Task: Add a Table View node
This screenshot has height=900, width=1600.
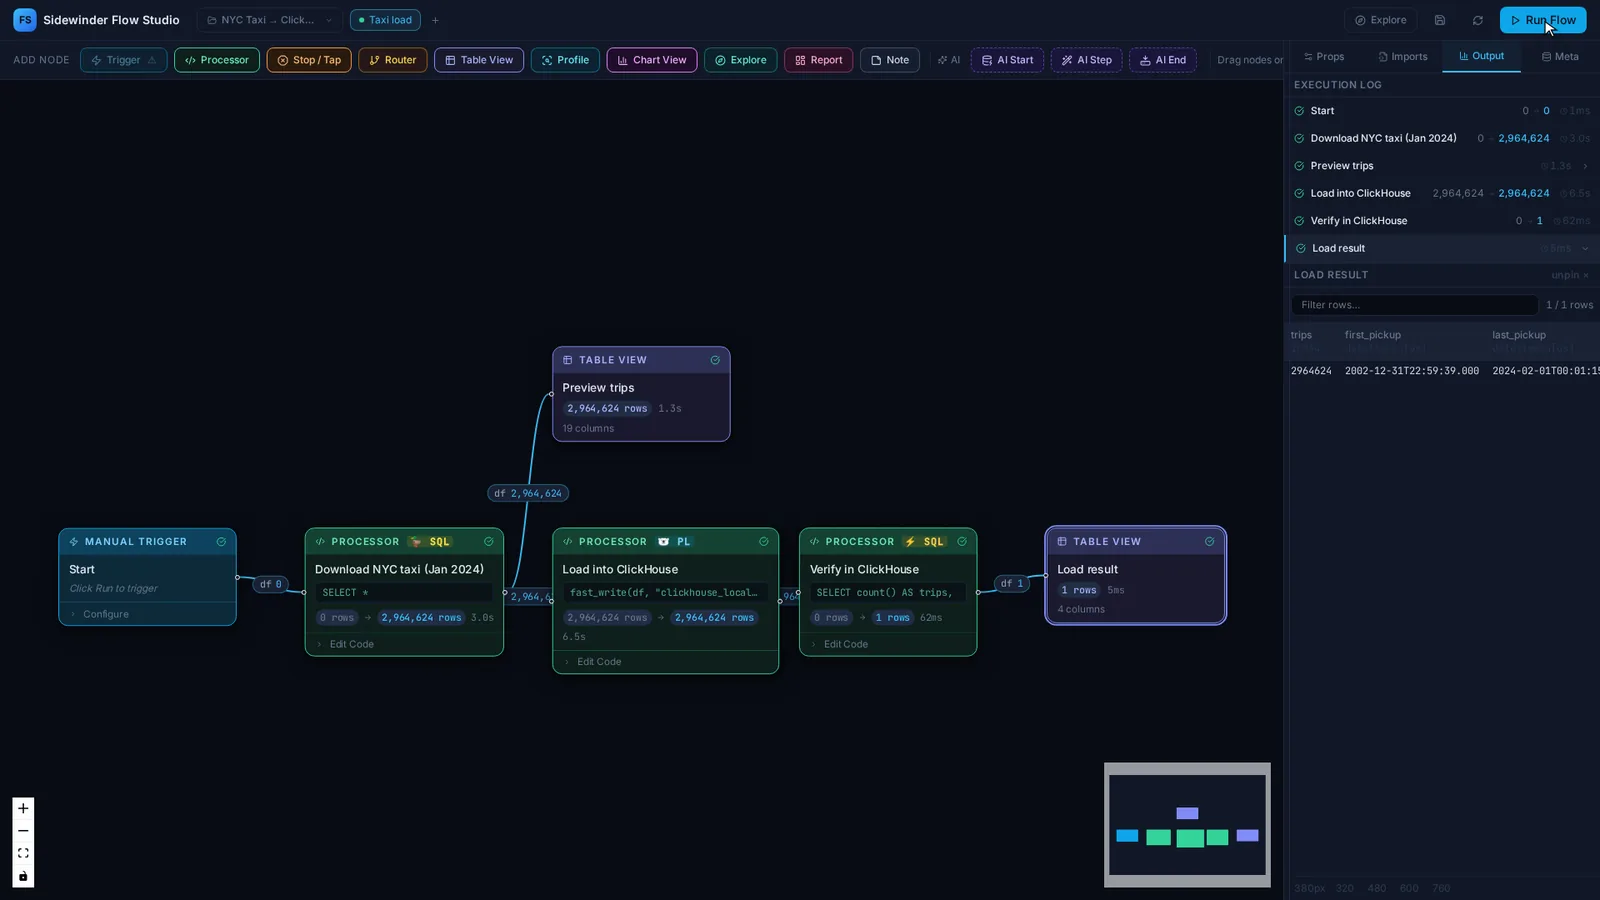Action: pos(479,60)
